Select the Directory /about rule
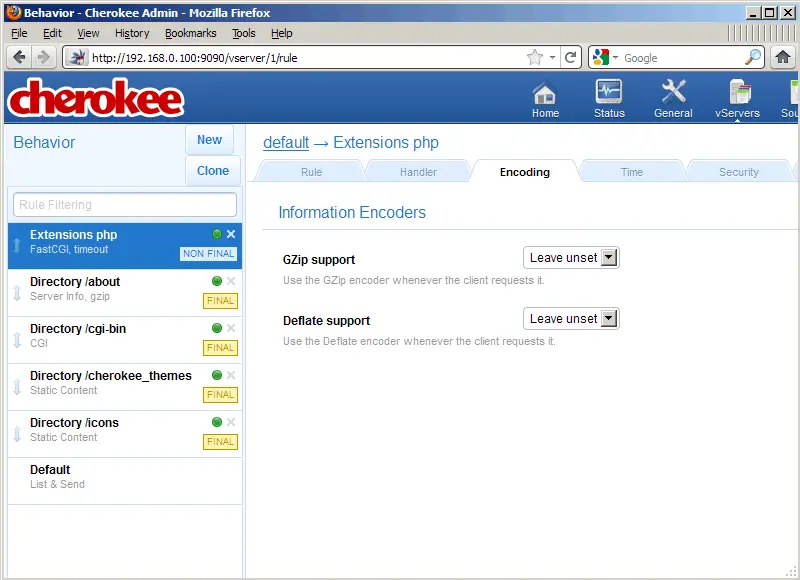800x580 pixels. point(124,293)
